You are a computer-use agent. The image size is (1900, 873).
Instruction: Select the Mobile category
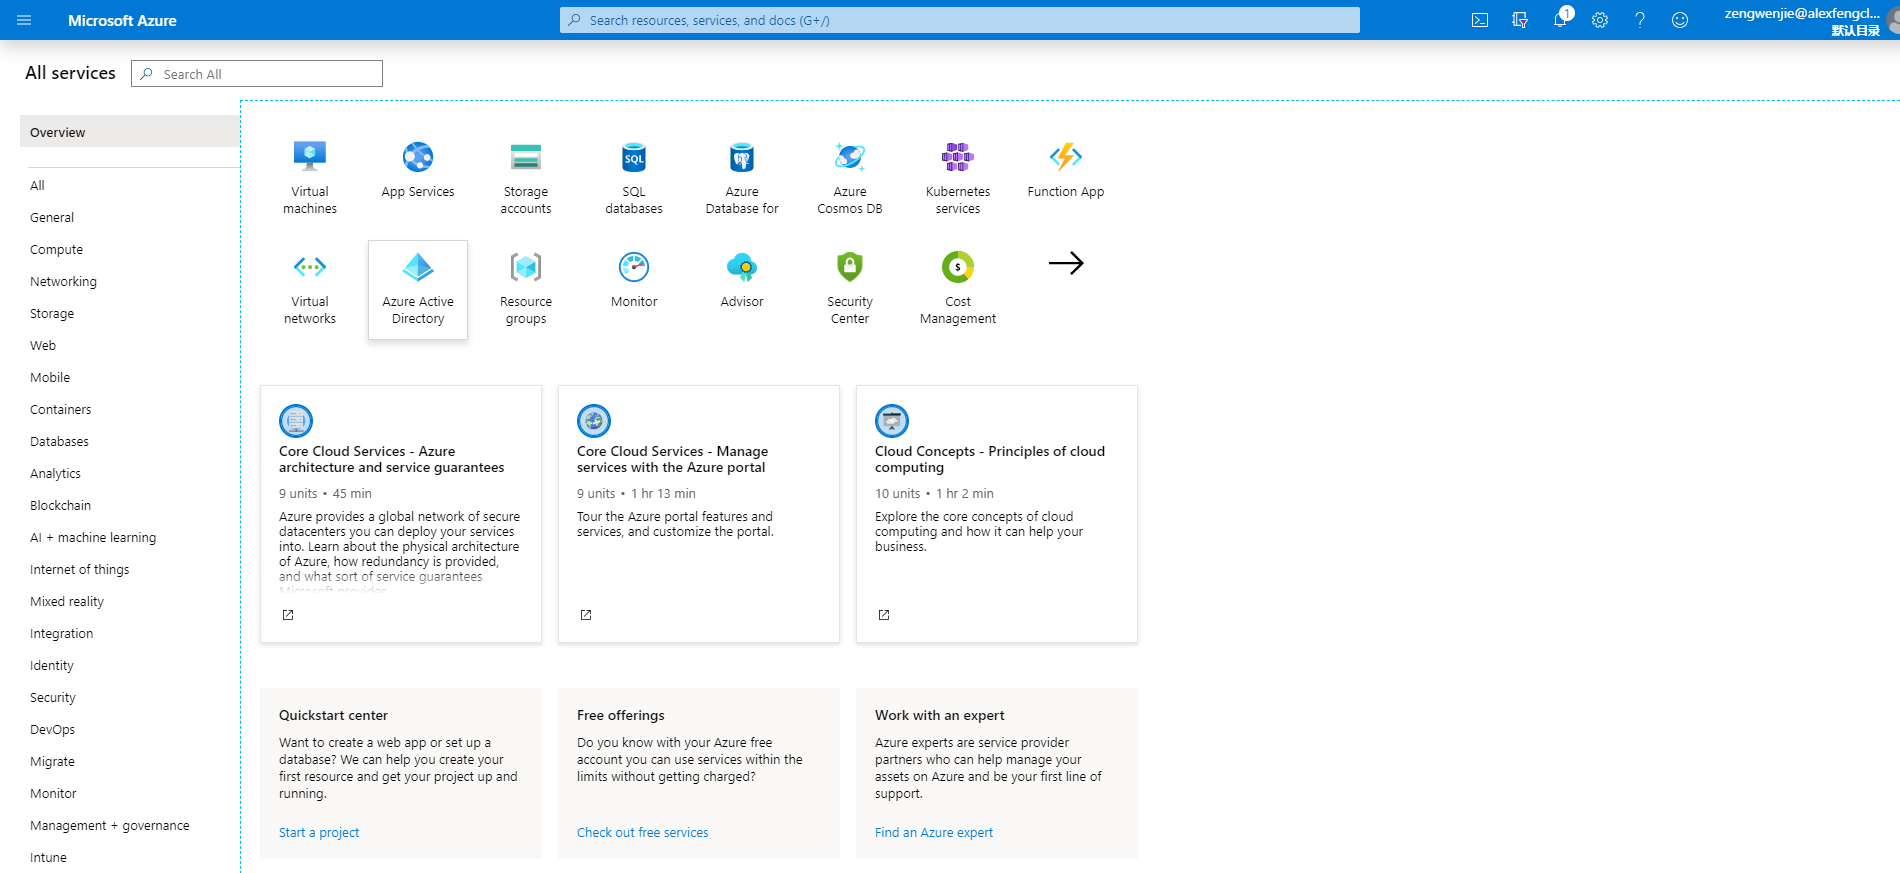[x=50, y=377]
